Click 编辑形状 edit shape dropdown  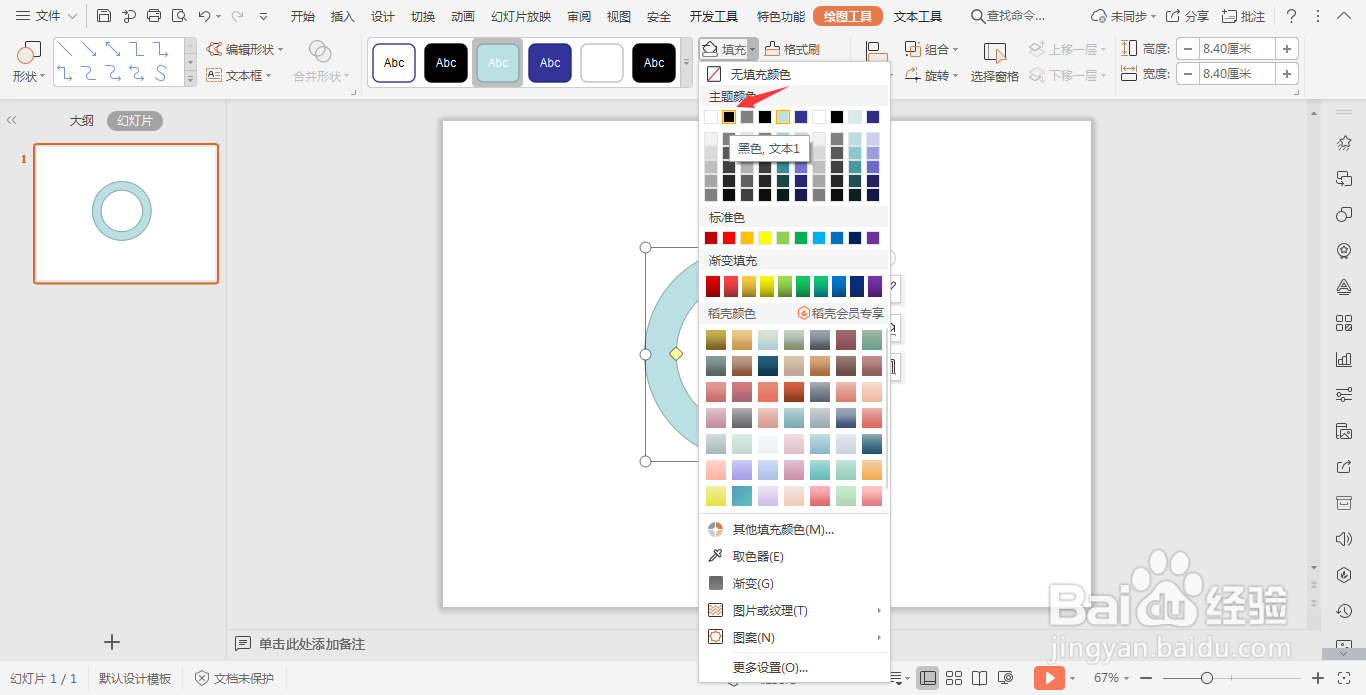245,49
